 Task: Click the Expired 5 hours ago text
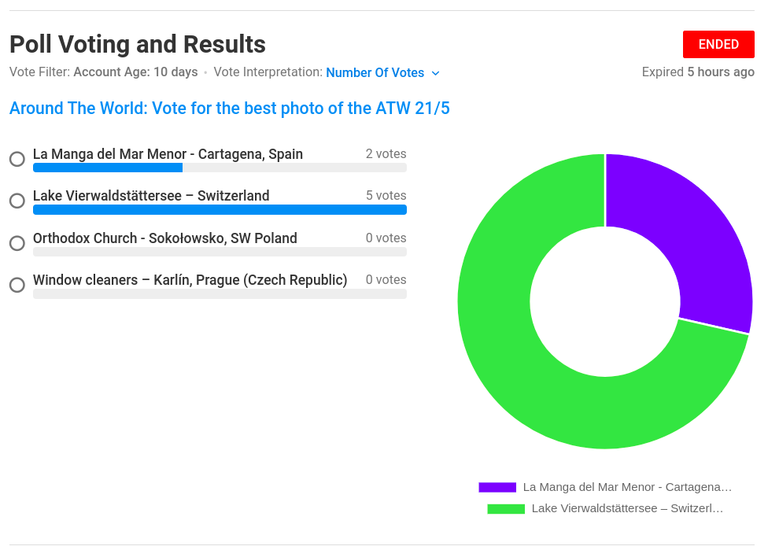(698, 72)
